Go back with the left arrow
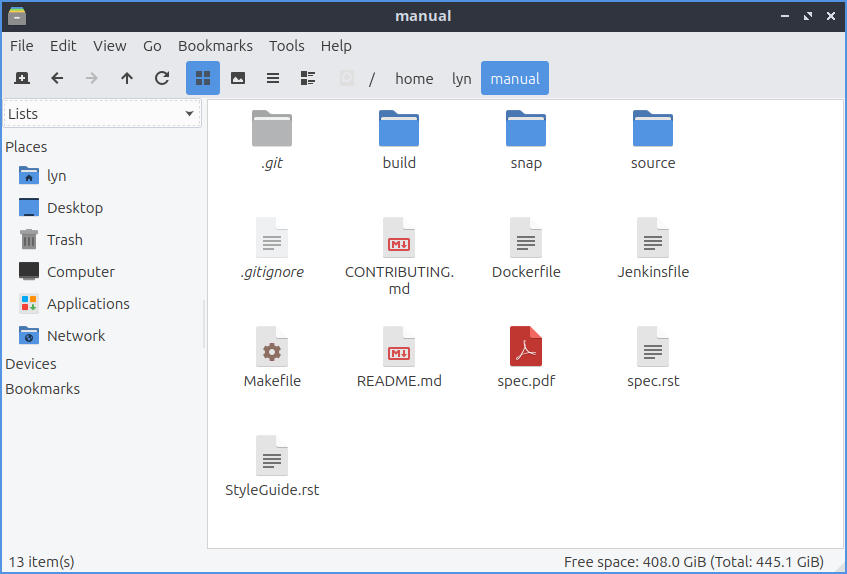The height and width of the screenshot is (574, 847). [x=57, y=78]
